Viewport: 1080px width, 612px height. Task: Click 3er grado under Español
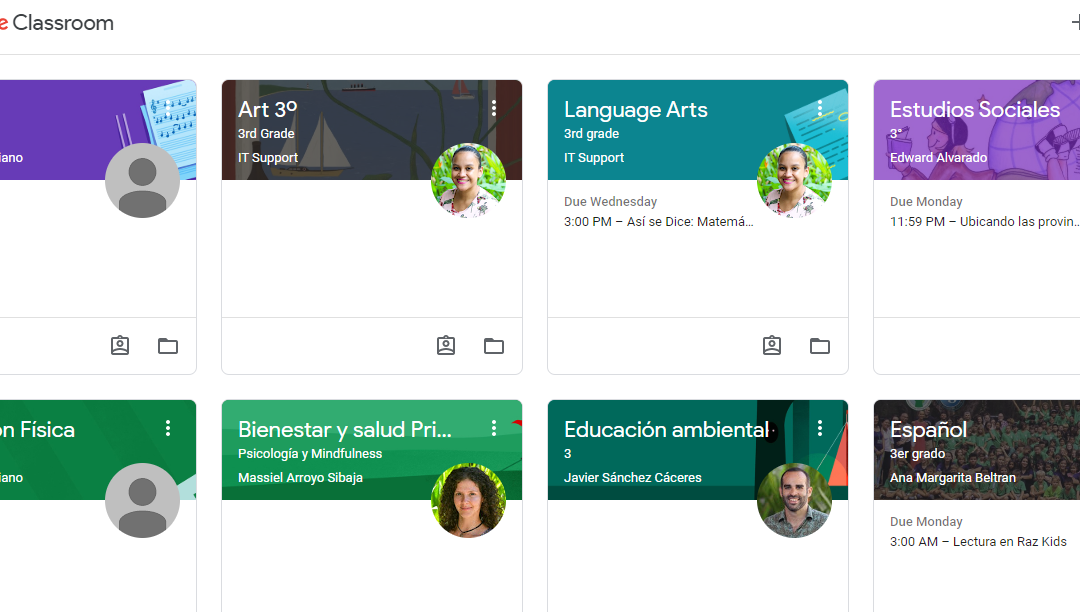pos(917,454)
